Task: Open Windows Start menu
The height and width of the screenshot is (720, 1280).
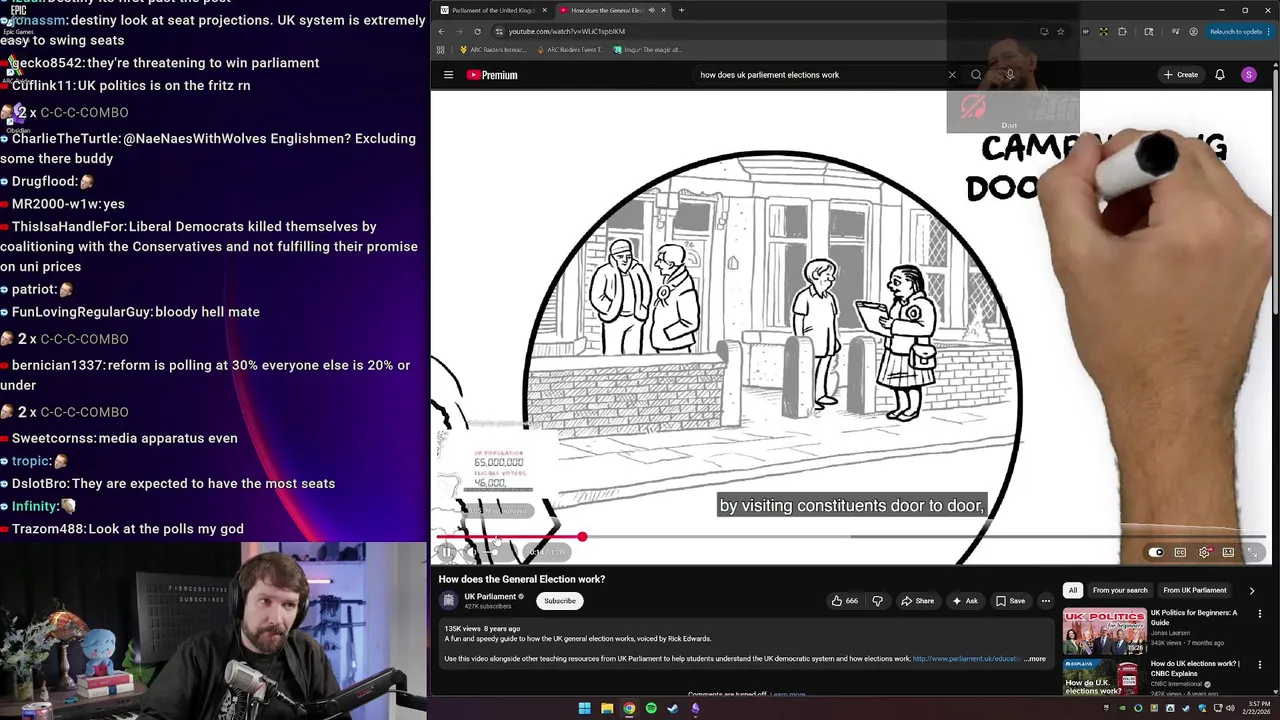Action: point(584,708)
